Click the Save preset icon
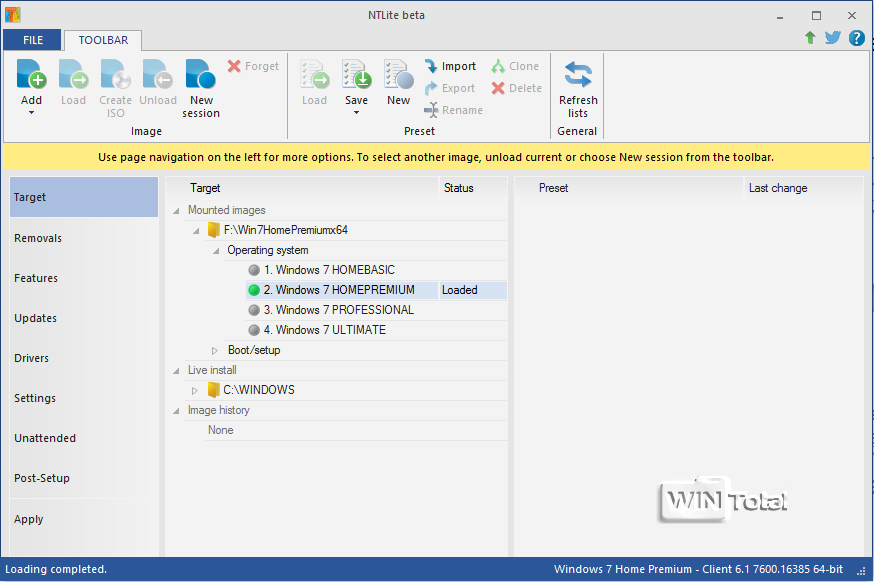This screenshot has width=874, height=582. click(356, 75)
